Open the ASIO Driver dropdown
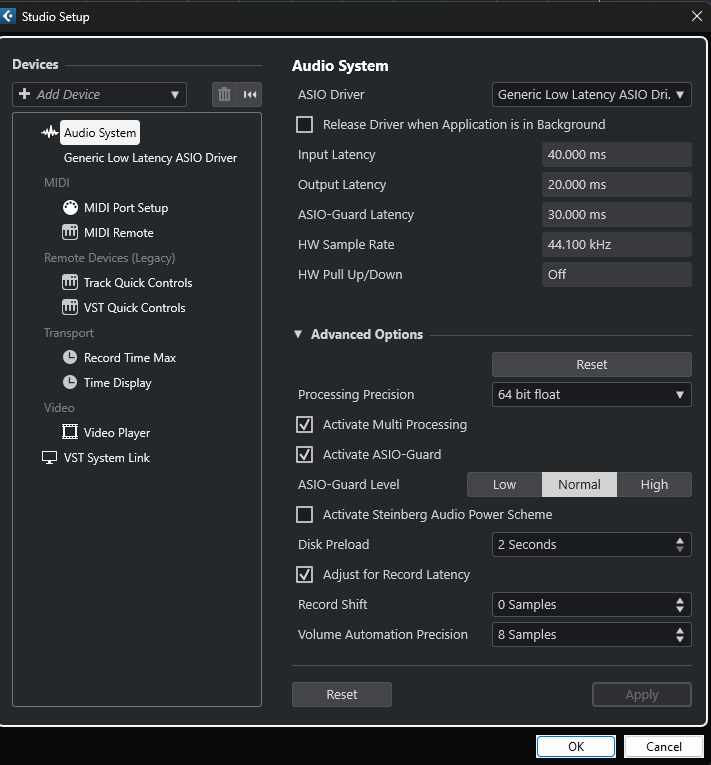 [591, 95]
